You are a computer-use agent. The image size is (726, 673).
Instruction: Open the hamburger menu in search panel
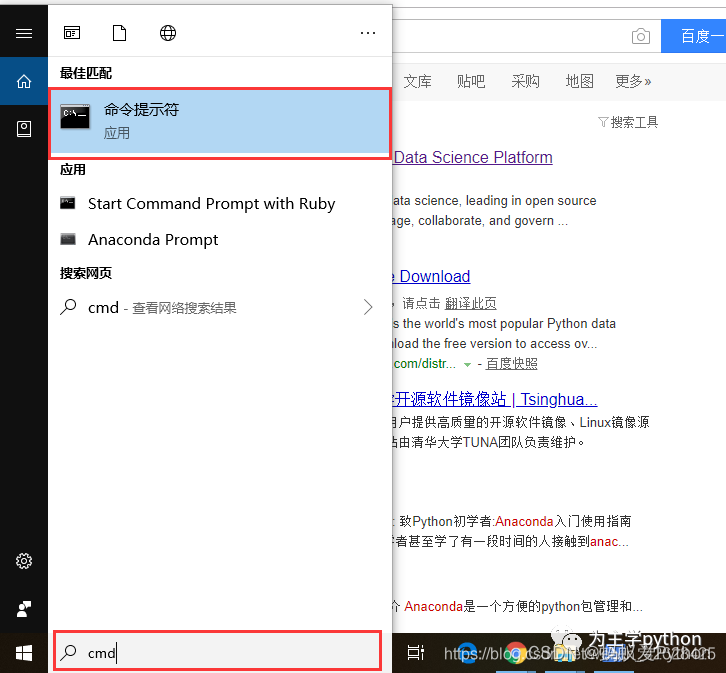(24, 33)
